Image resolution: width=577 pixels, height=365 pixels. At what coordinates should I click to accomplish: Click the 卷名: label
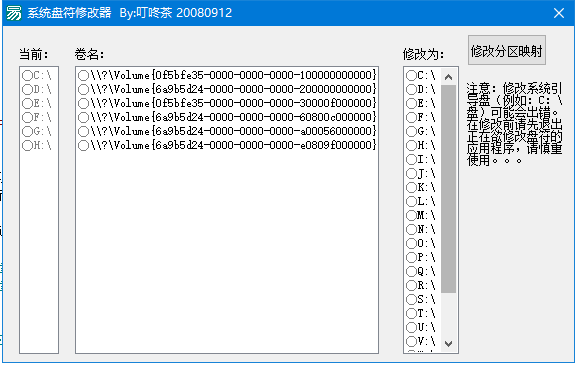89,54
